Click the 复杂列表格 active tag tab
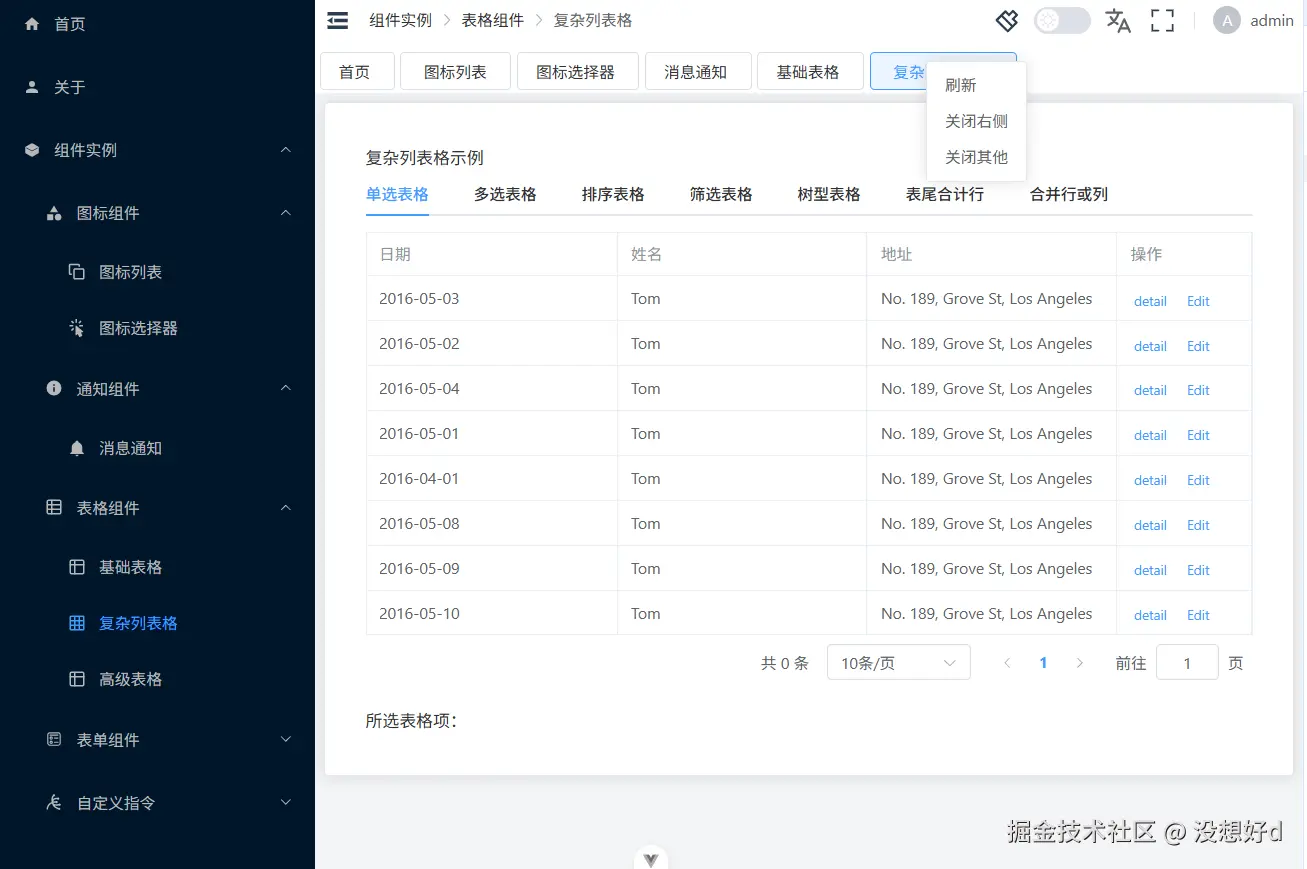Image resolution: width=1307 pixels, height=869 pixels. [x=900, y=72]
